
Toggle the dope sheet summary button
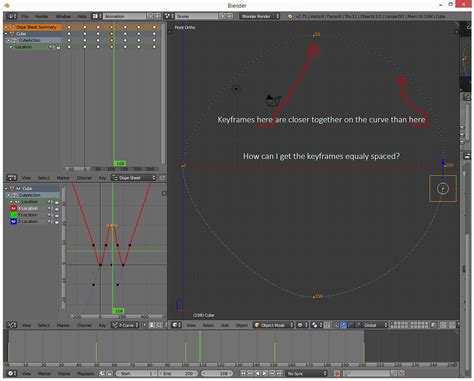[162, 178]
